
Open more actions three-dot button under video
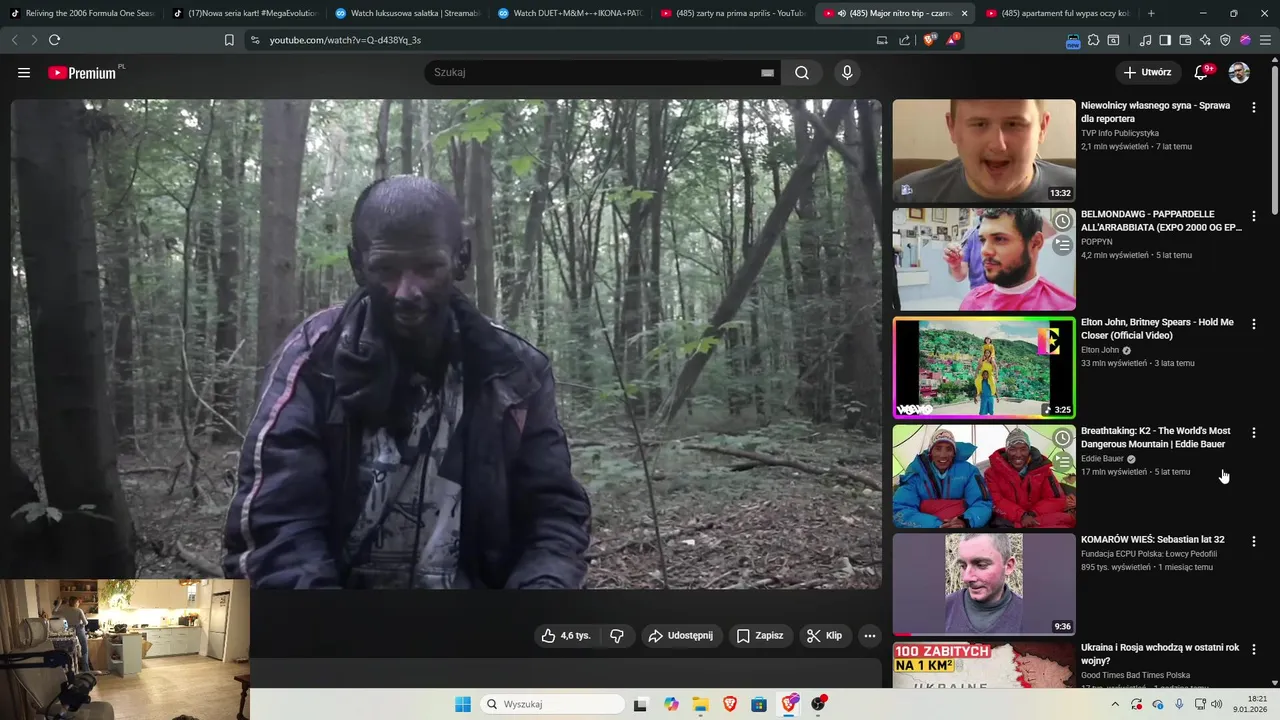coord(870,636)
